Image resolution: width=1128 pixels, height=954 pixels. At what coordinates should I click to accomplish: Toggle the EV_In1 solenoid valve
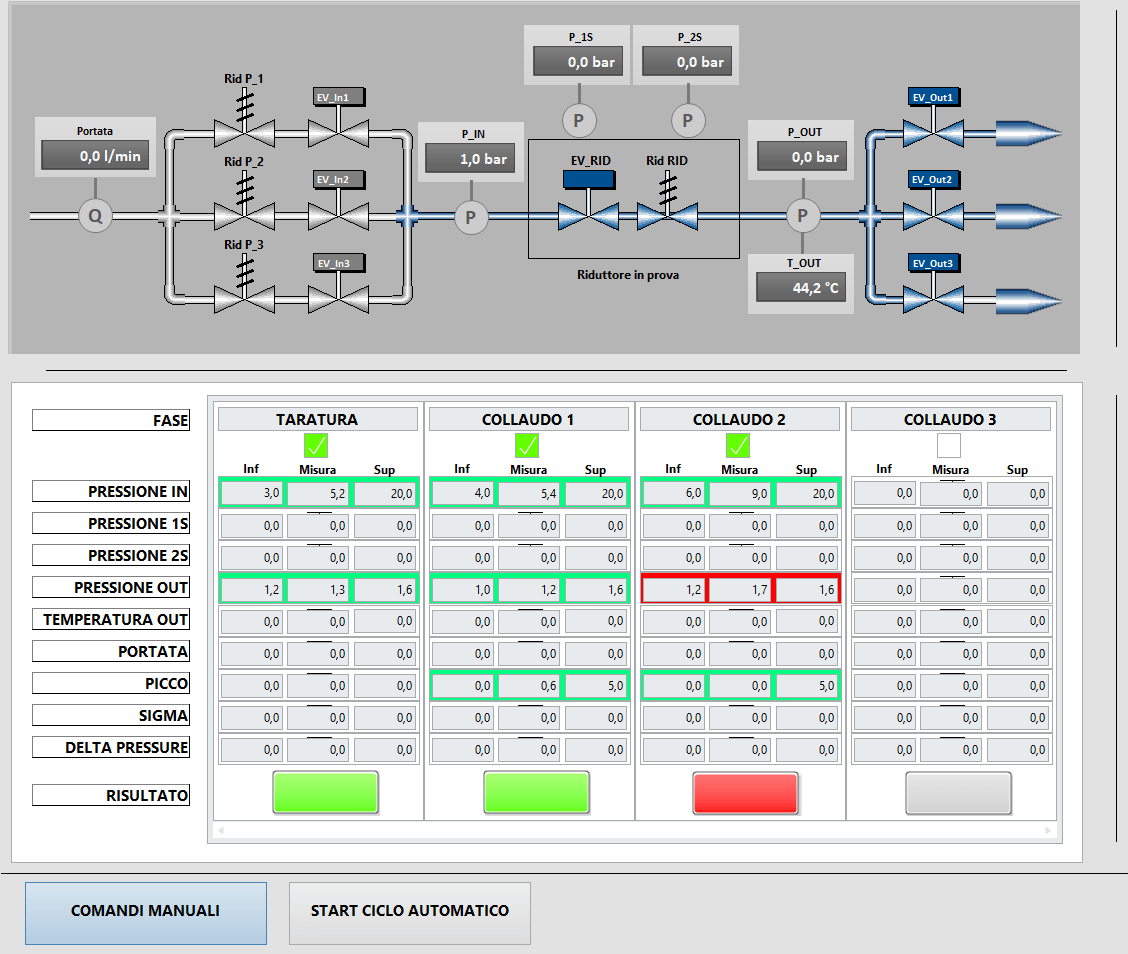tap(338, 134)
